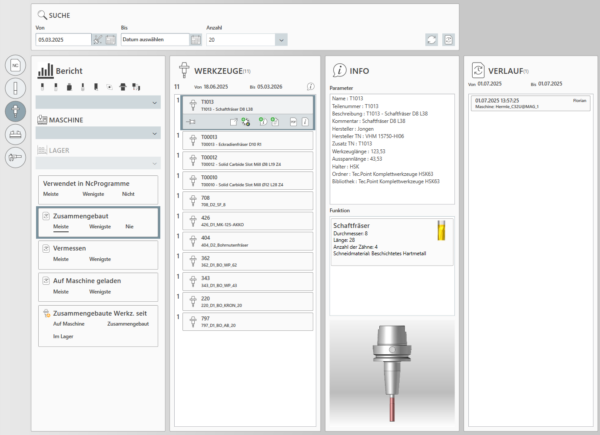Expand the Anzahl dropdown showing 20

click(x=280, y=40)
